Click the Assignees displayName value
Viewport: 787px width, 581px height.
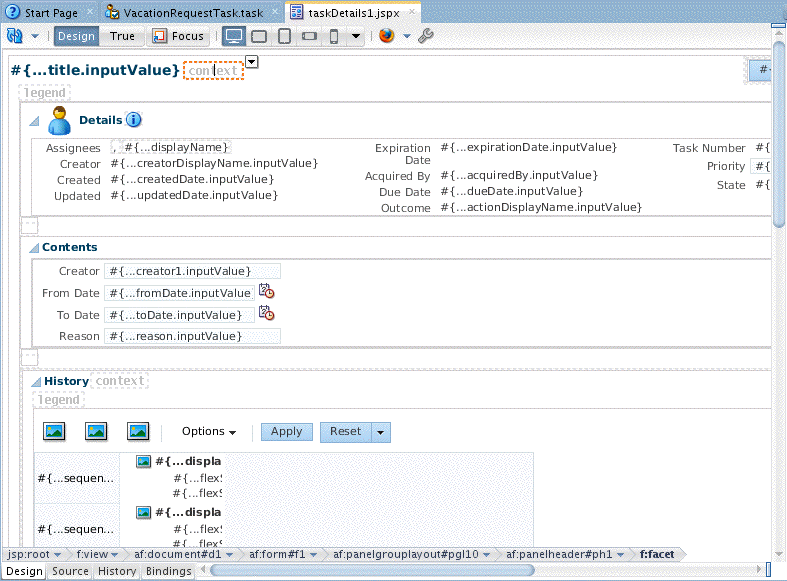pyautogui.click(x=176, y=148)
